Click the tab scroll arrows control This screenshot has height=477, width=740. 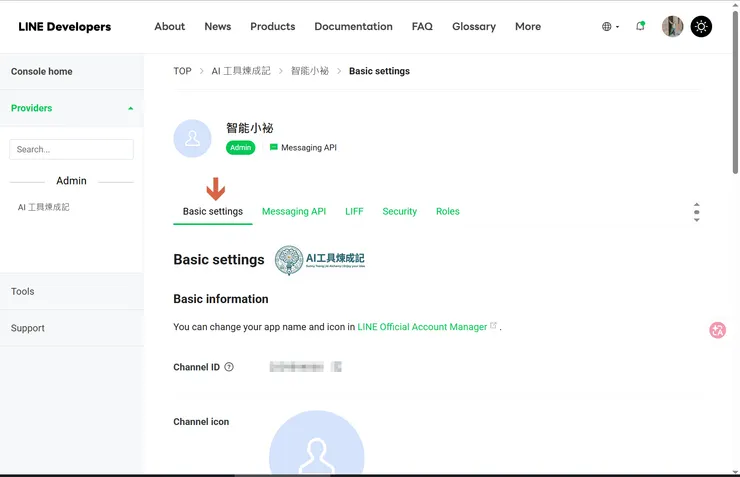click(x=697, y=212)
